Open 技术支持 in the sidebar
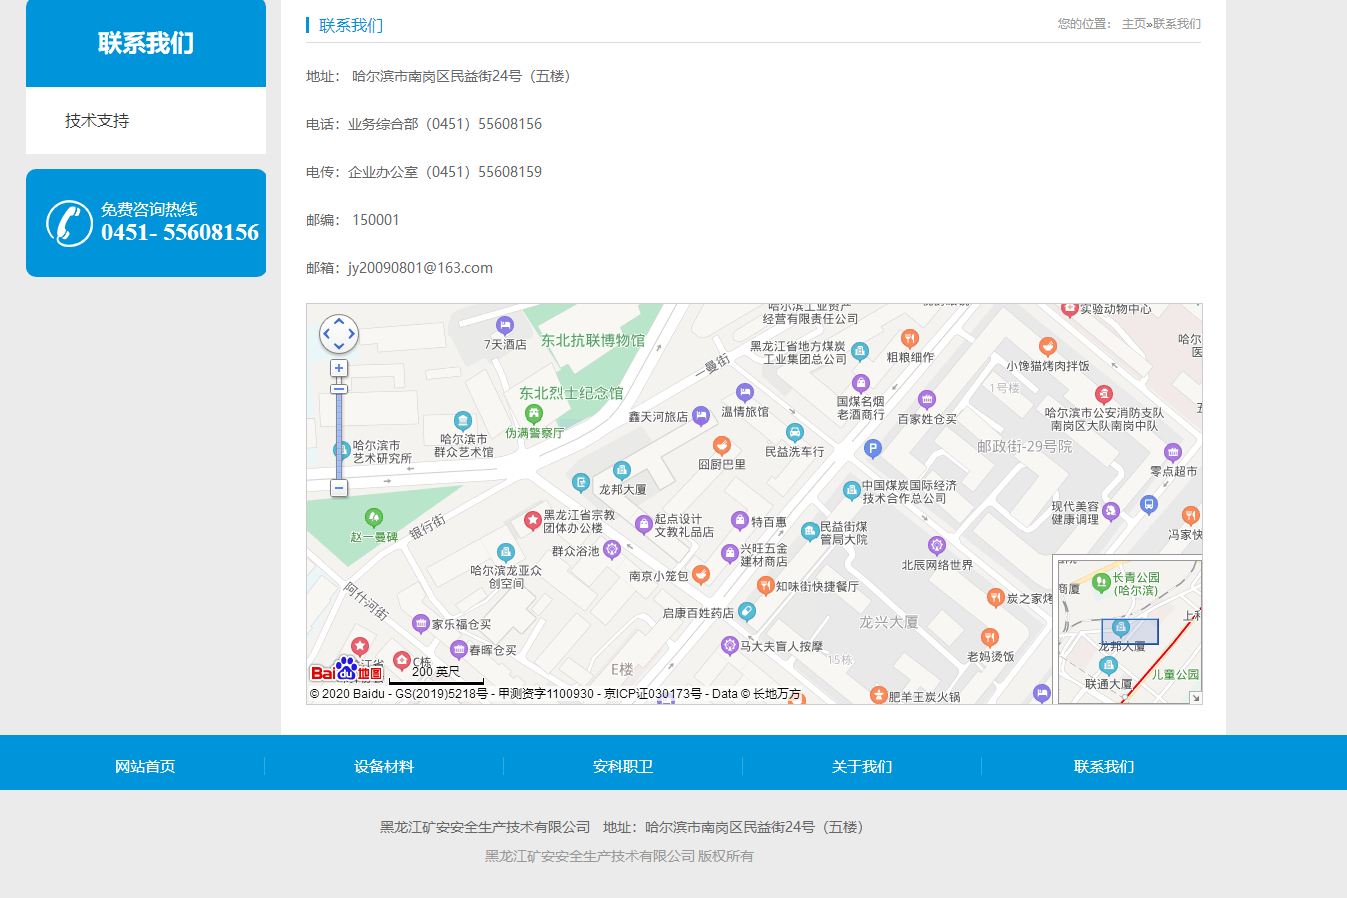Viewport: 1347px width, 898px height. click(x=97, y=121)
